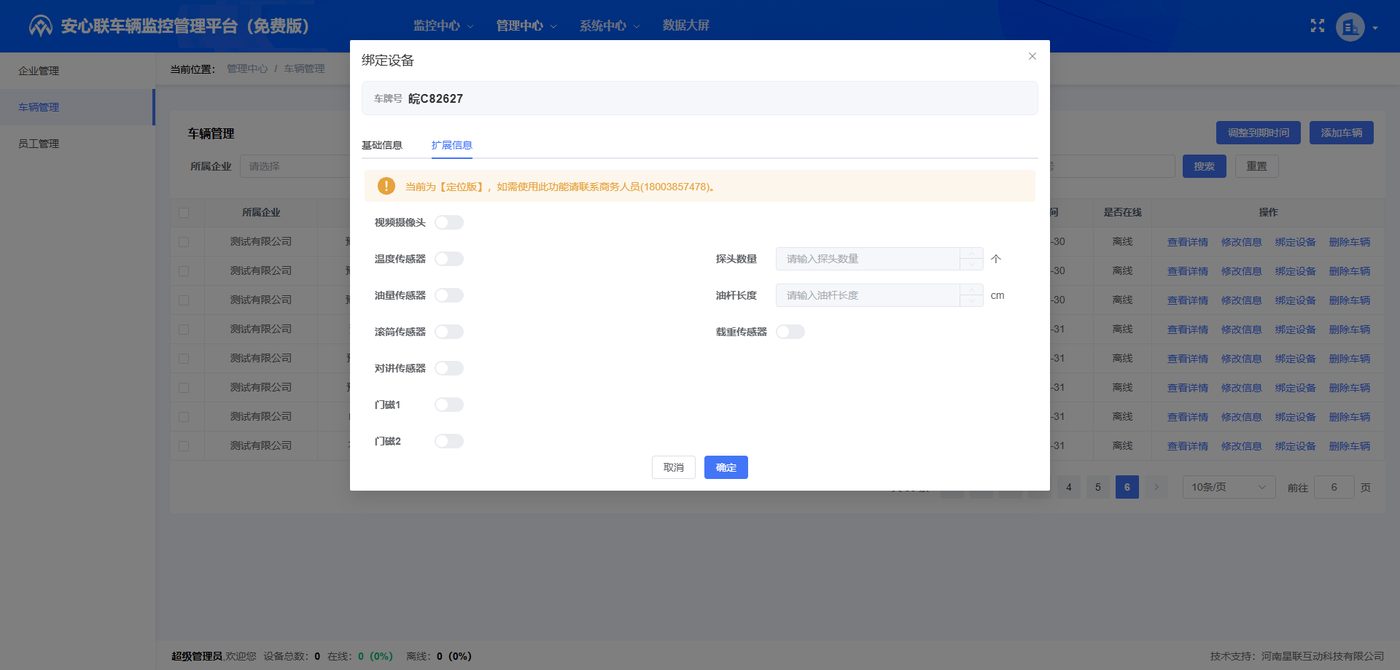Click the 重置 button
Viewport: 1400px width, 670px height.
click(1257, 166)
